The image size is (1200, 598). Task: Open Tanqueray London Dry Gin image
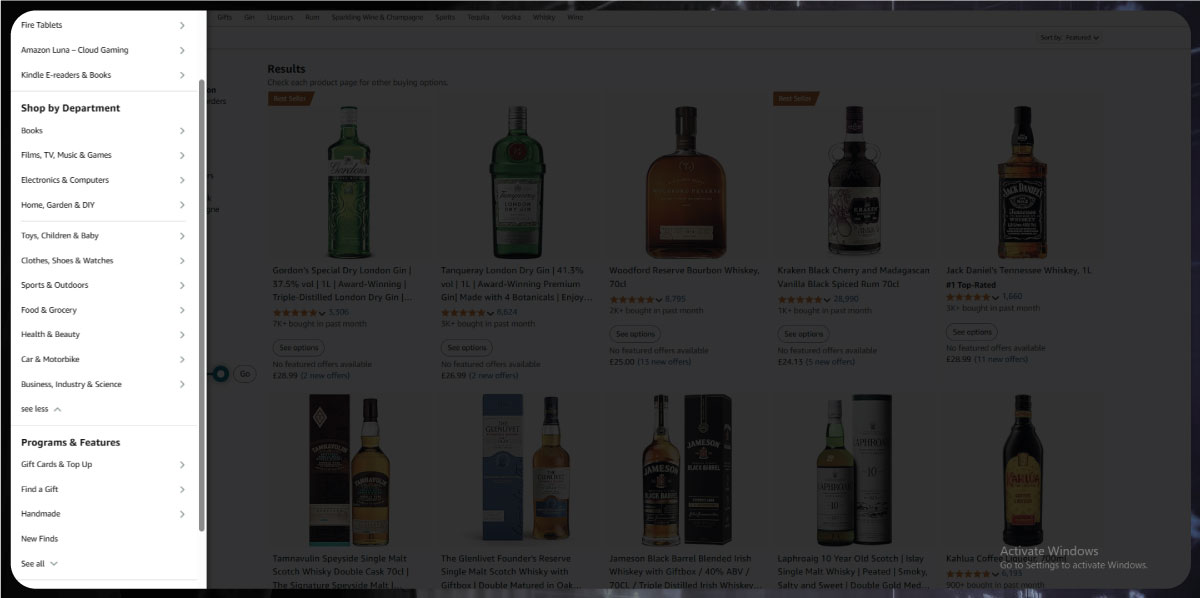pyautogui.click(x=516, y=181)
